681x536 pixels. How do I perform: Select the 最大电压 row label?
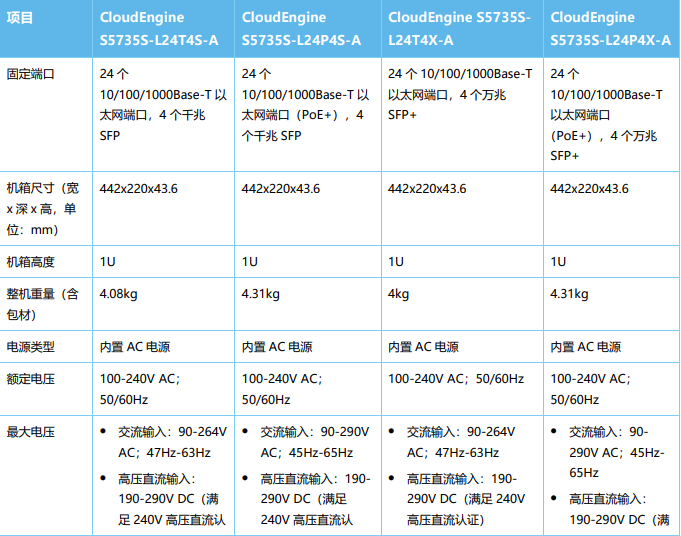(31, 432)
